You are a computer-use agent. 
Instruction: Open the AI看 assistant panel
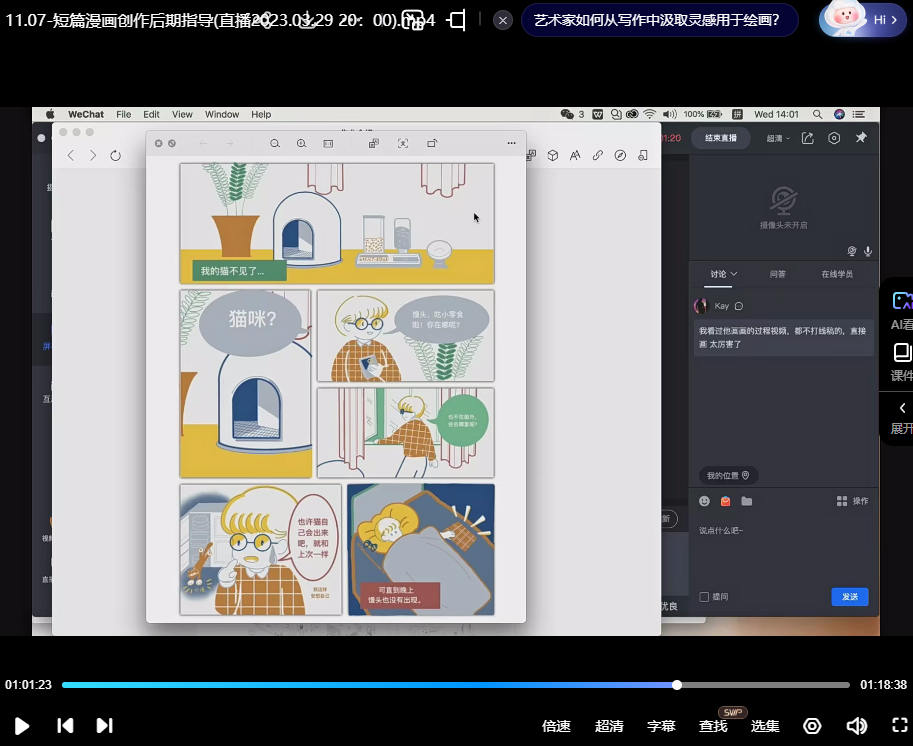point(901,308)
